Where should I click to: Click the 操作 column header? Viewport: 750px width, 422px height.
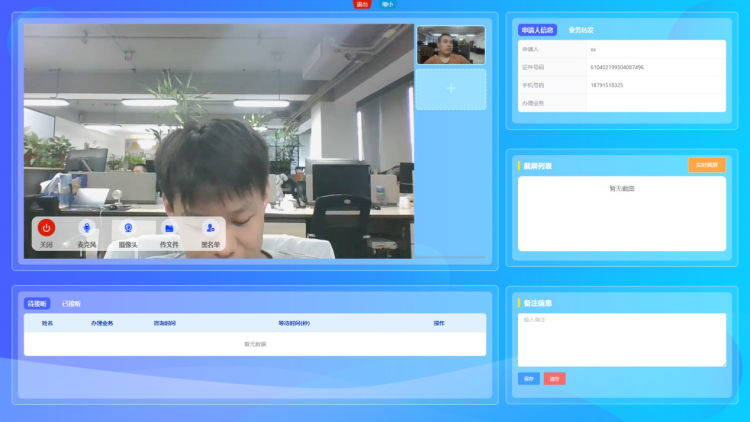click(439, 323)
